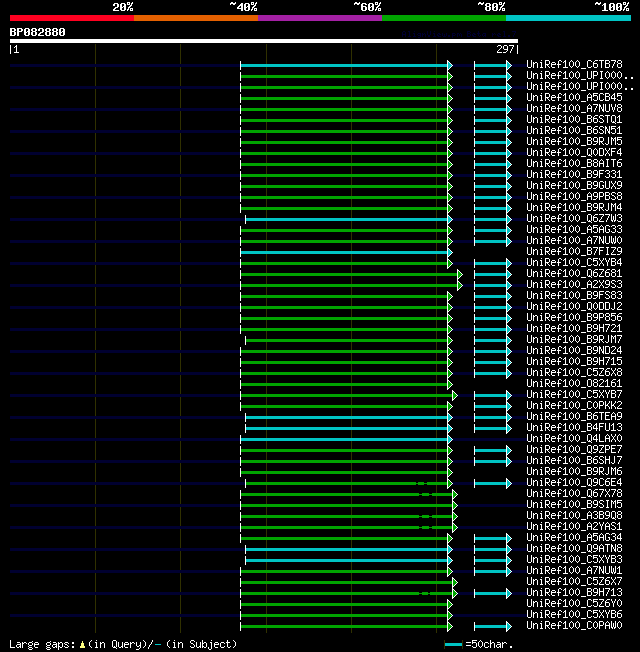Click the UniRef100_B9SIM5 label

click(x=574, y=504)
